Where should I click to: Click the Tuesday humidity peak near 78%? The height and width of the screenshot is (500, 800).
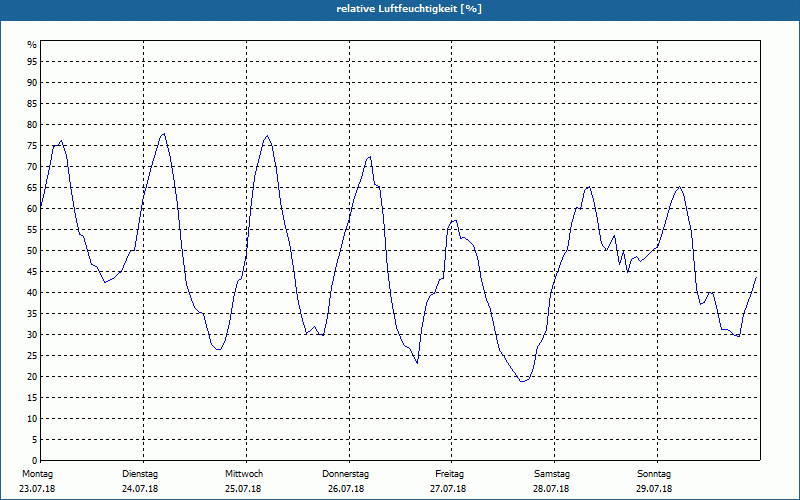click(x=164, y=134)
